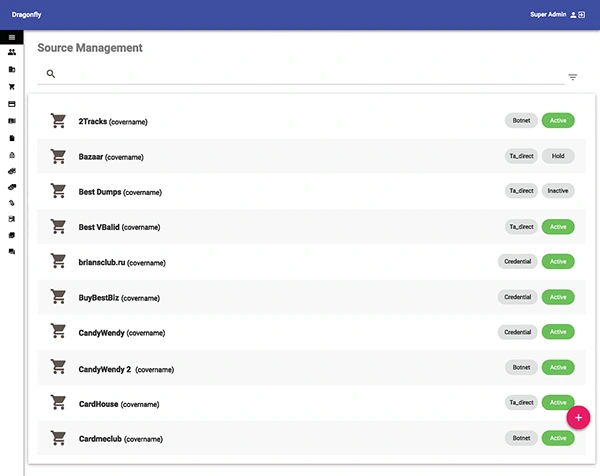The height and width of the screenshot is (476, 600).
Task: Click the Ta_direct tag on Best Dumps row
Action: (521, 191)
